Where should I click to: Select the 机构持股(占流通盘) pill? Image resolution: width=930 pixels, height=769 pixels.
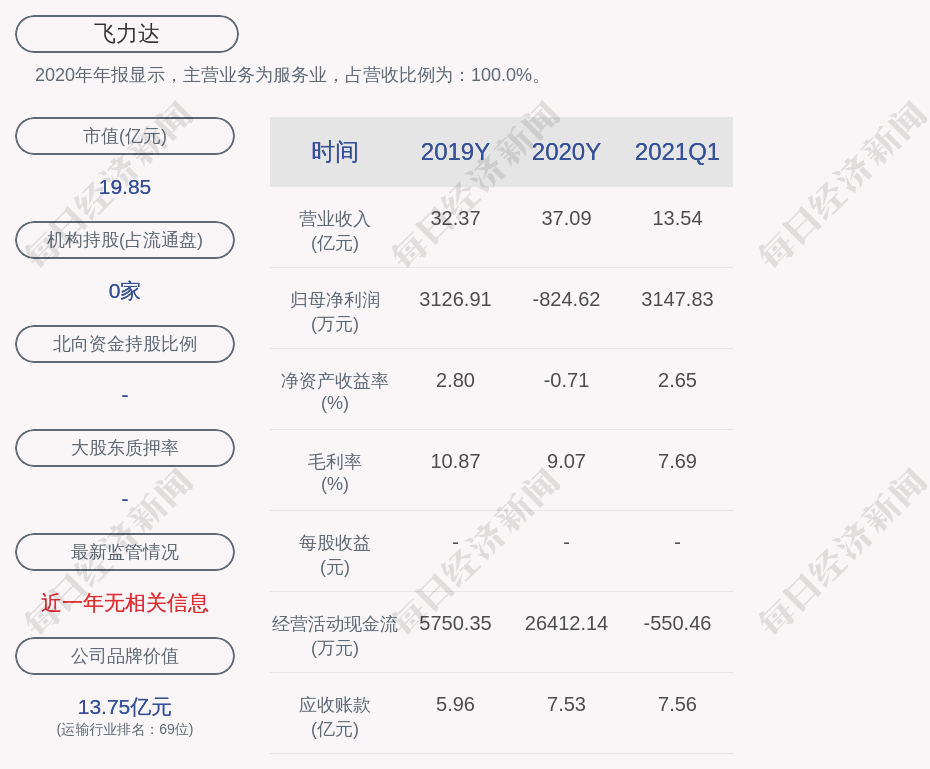tap(125, 240)
